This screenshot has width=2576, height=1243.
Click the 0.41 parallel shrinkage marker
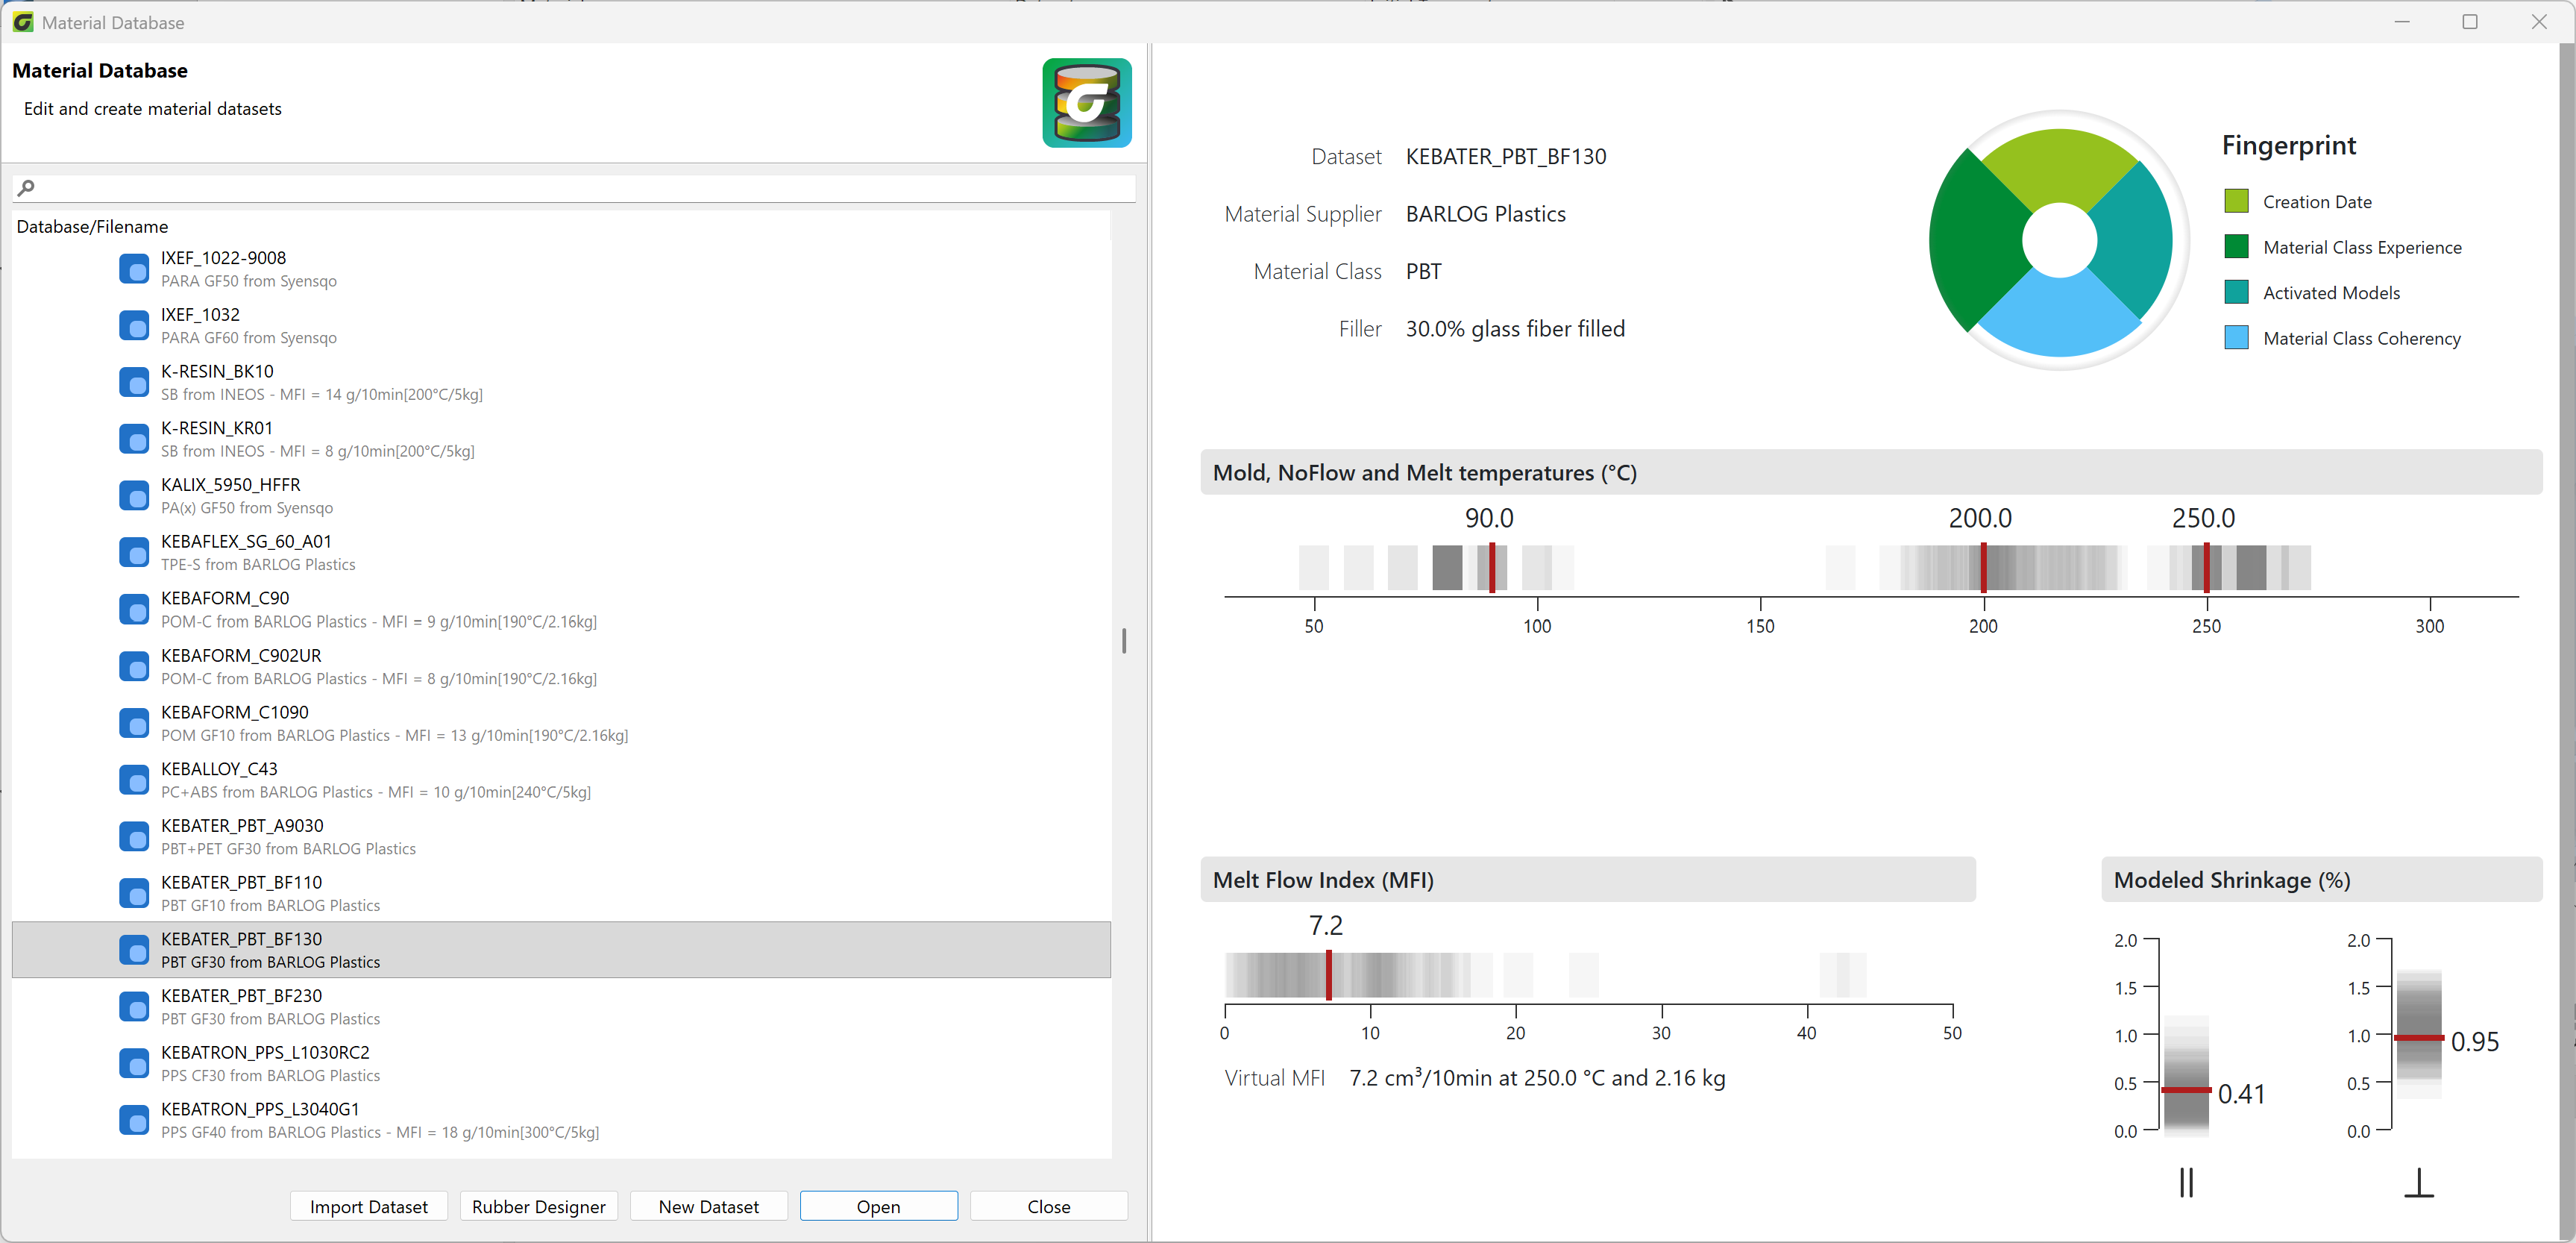pyautogui.click(x=2186, y=1090)
